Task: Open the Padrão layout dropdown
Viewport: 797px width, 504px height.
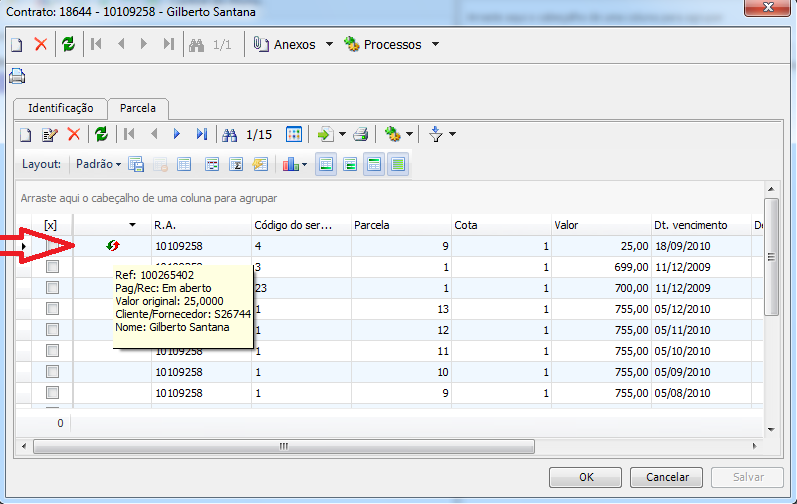Action: click(x=99, y=164)
